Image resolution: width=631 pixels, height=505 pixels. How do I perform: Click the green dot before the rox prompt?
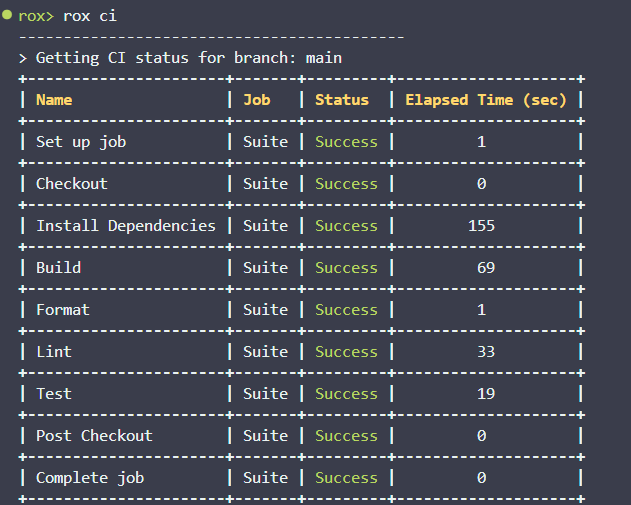(8, 16)
